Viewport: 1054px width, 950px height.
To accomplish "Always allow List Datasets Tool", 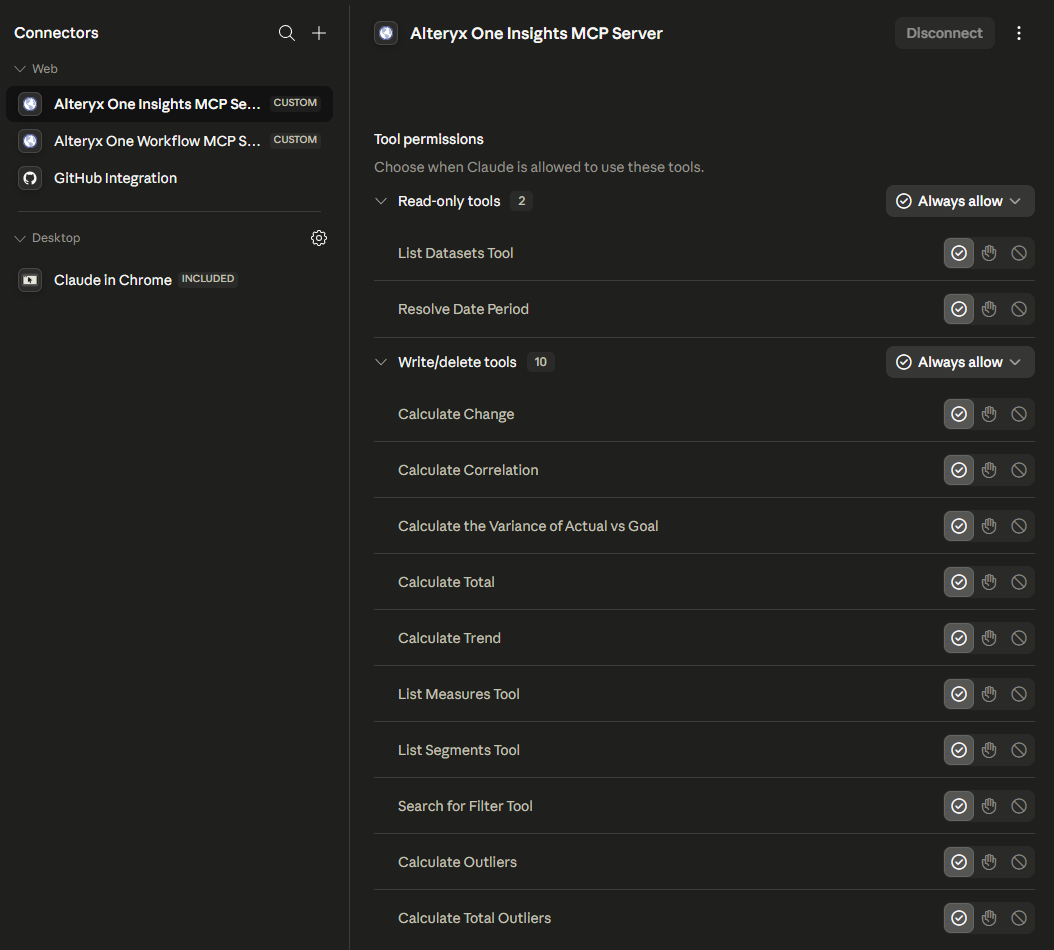I will coord(959,253).
